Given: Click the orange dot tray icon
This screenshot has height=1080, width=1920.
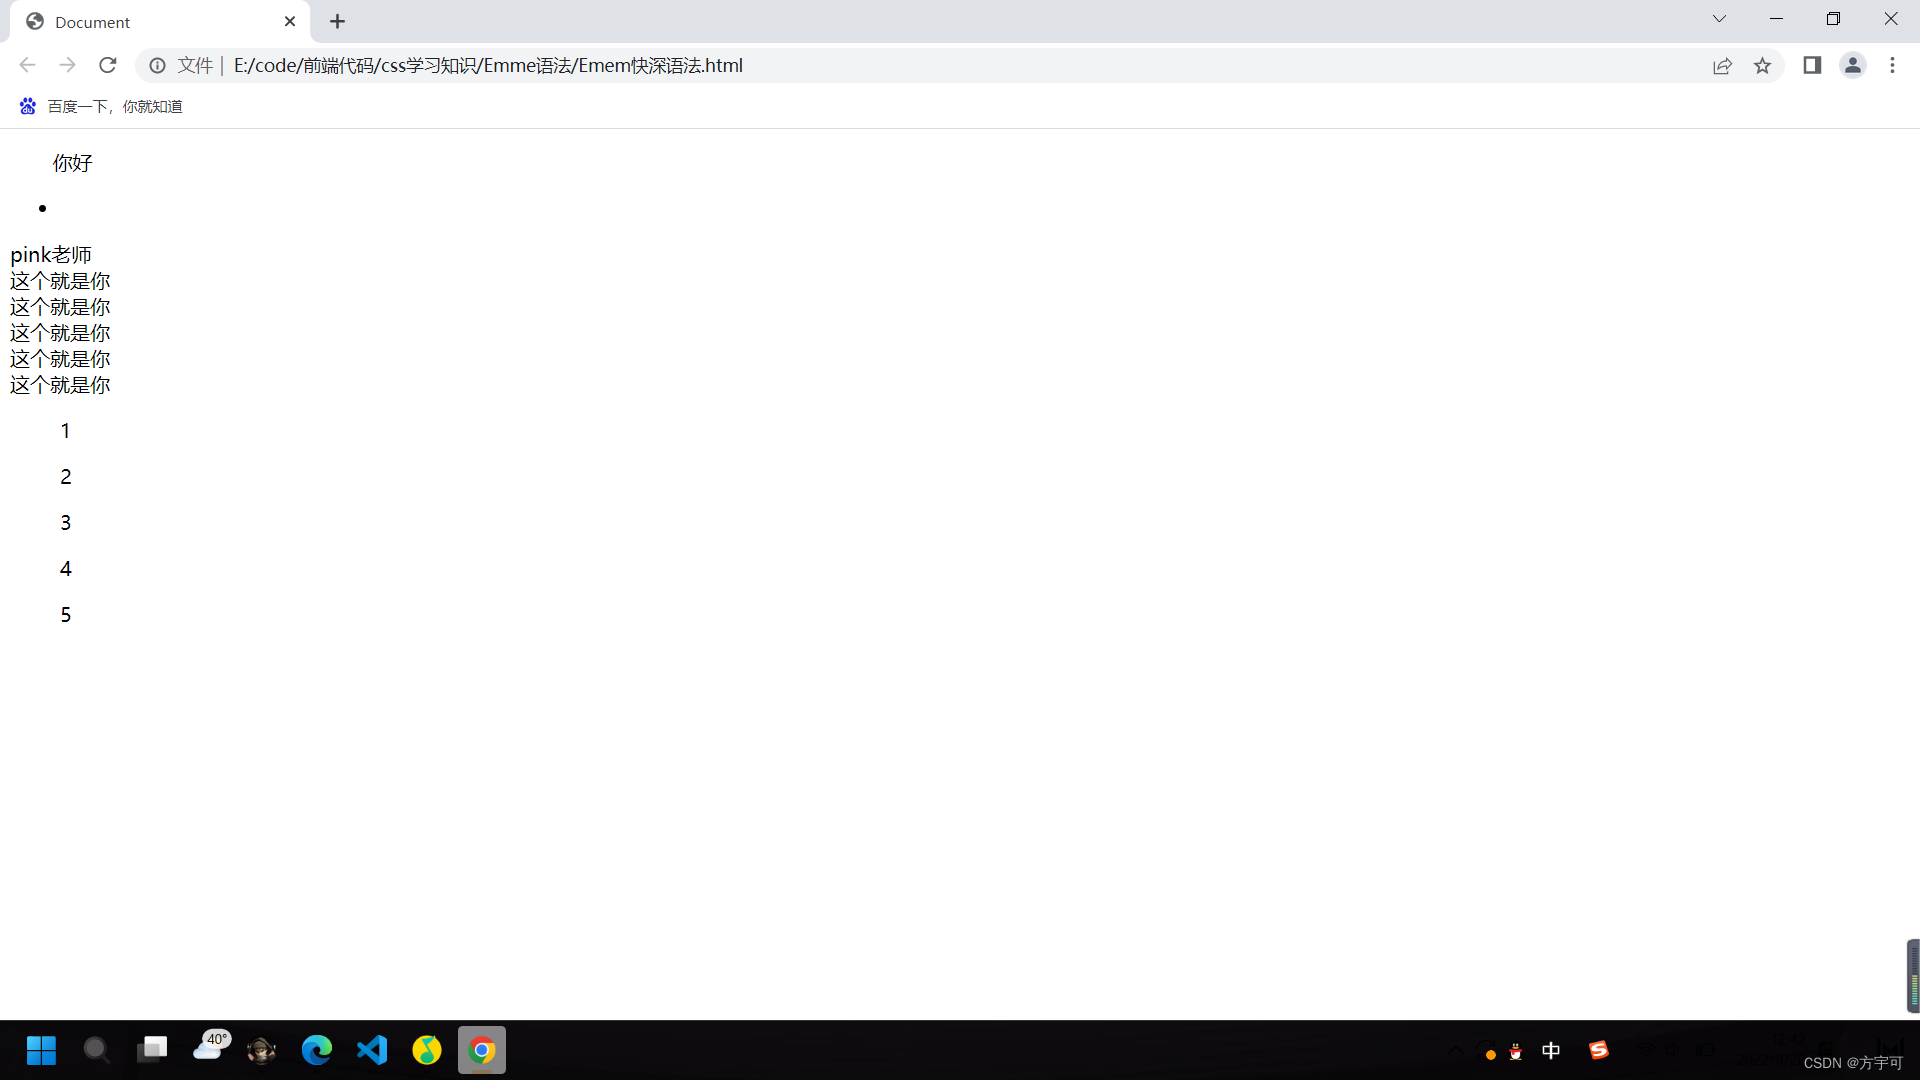Looking at the screenshot, I should 1490,1054.
